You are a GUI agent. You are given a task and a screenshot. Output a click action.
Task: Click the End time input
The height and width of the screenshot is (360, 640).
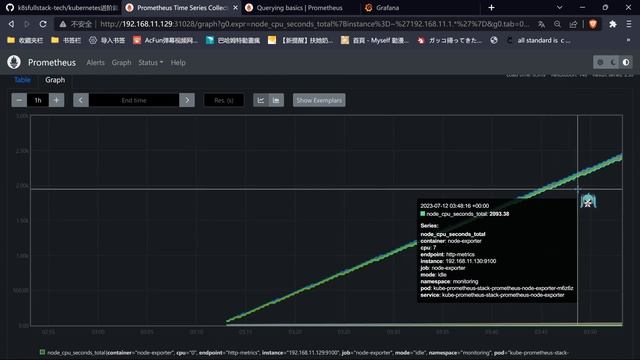click(x=134, y=100)
